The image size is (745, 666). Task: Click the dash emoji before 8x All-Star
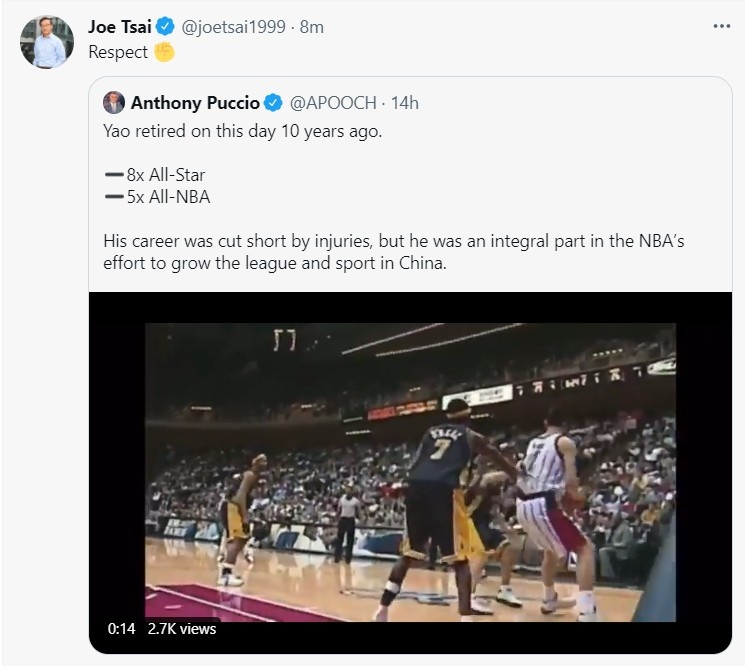click(113, 175)
